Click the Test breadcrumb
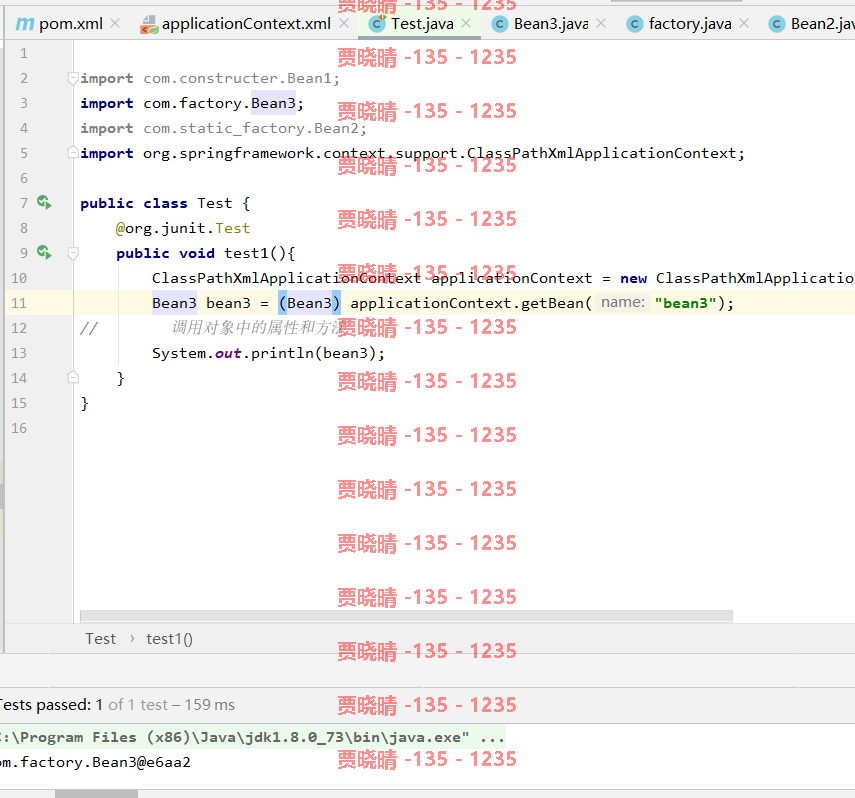855x798 pixels. (100, 639)
